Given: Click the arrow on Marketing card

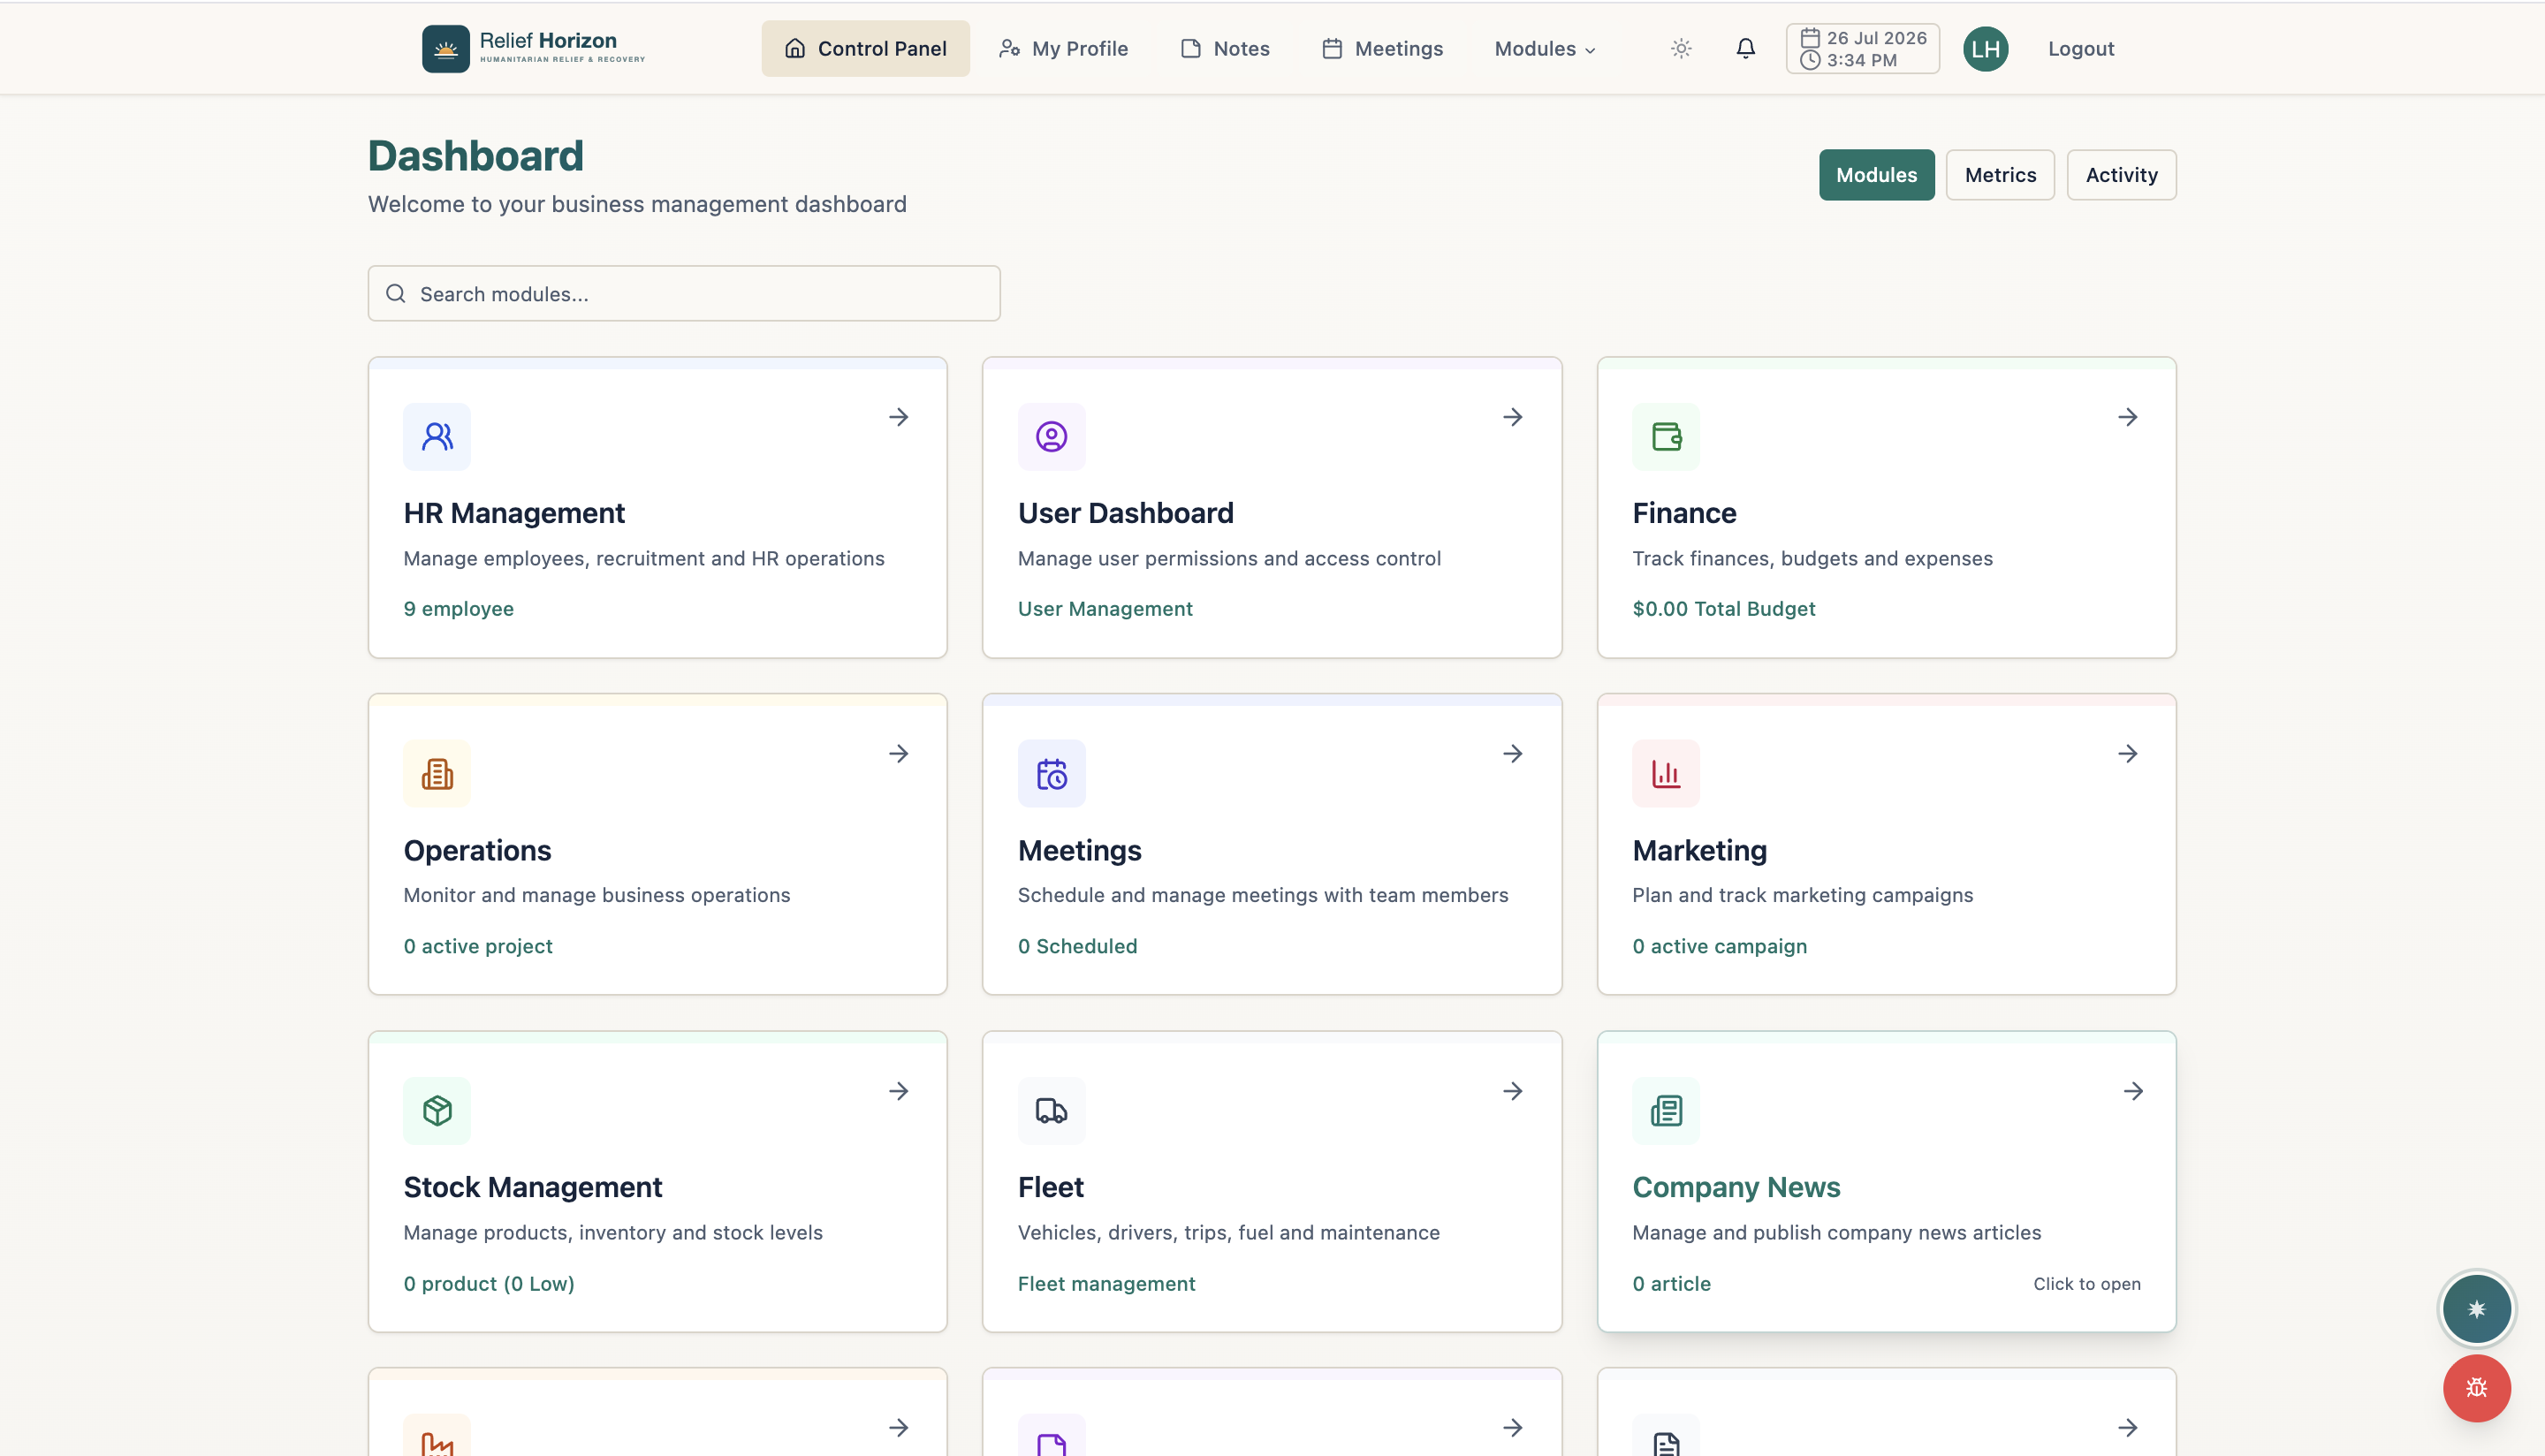Looking at the screenshot, I should (x=2127, y=753).
